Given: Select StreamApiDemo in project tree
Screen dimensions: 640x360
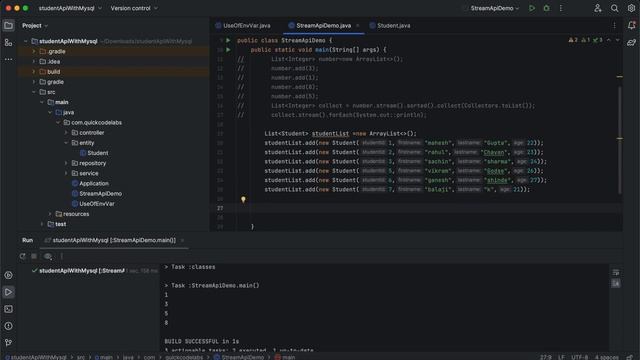Looking at the screenshot, I should tap(97, 193).
